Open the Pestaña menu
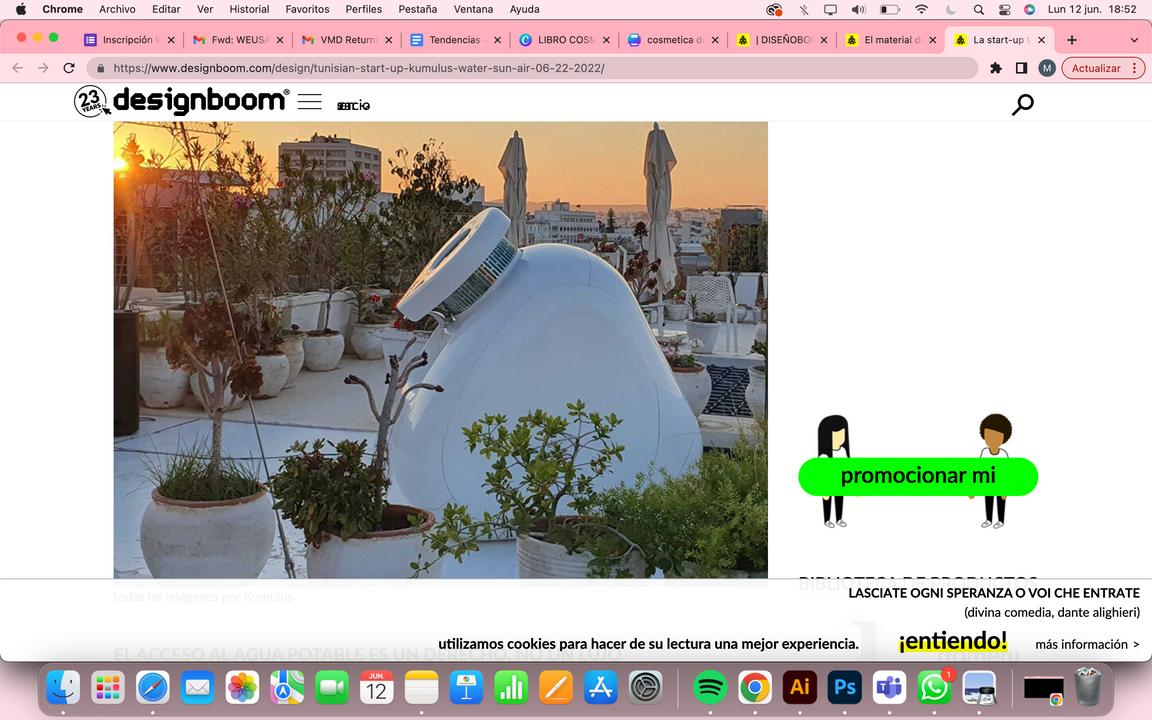1152x720 pixels. click(417, 10)
